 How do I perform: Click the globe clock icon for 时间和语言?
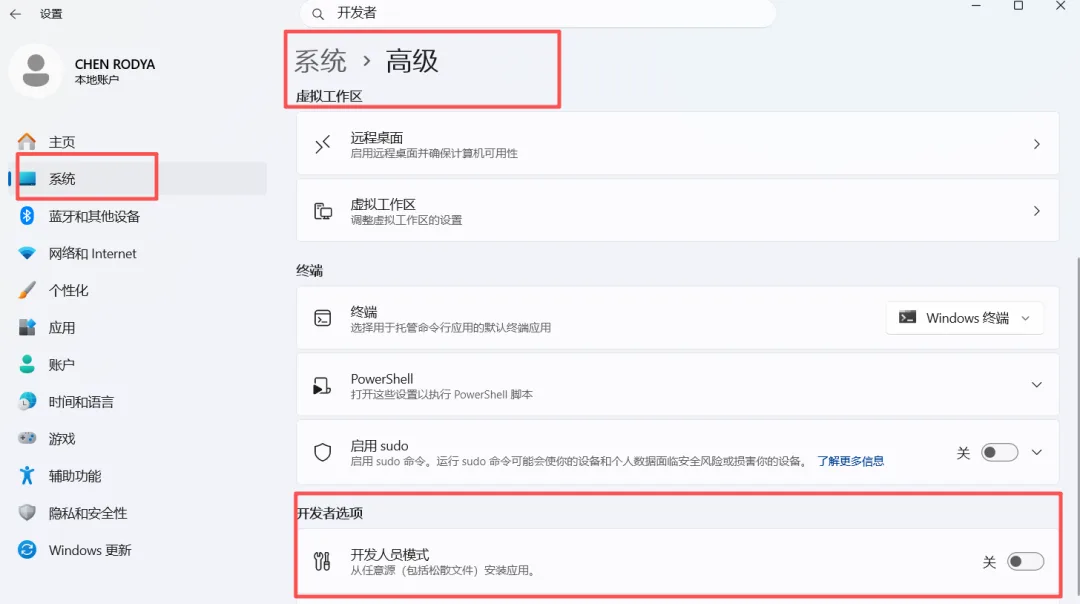coord(27,402)
